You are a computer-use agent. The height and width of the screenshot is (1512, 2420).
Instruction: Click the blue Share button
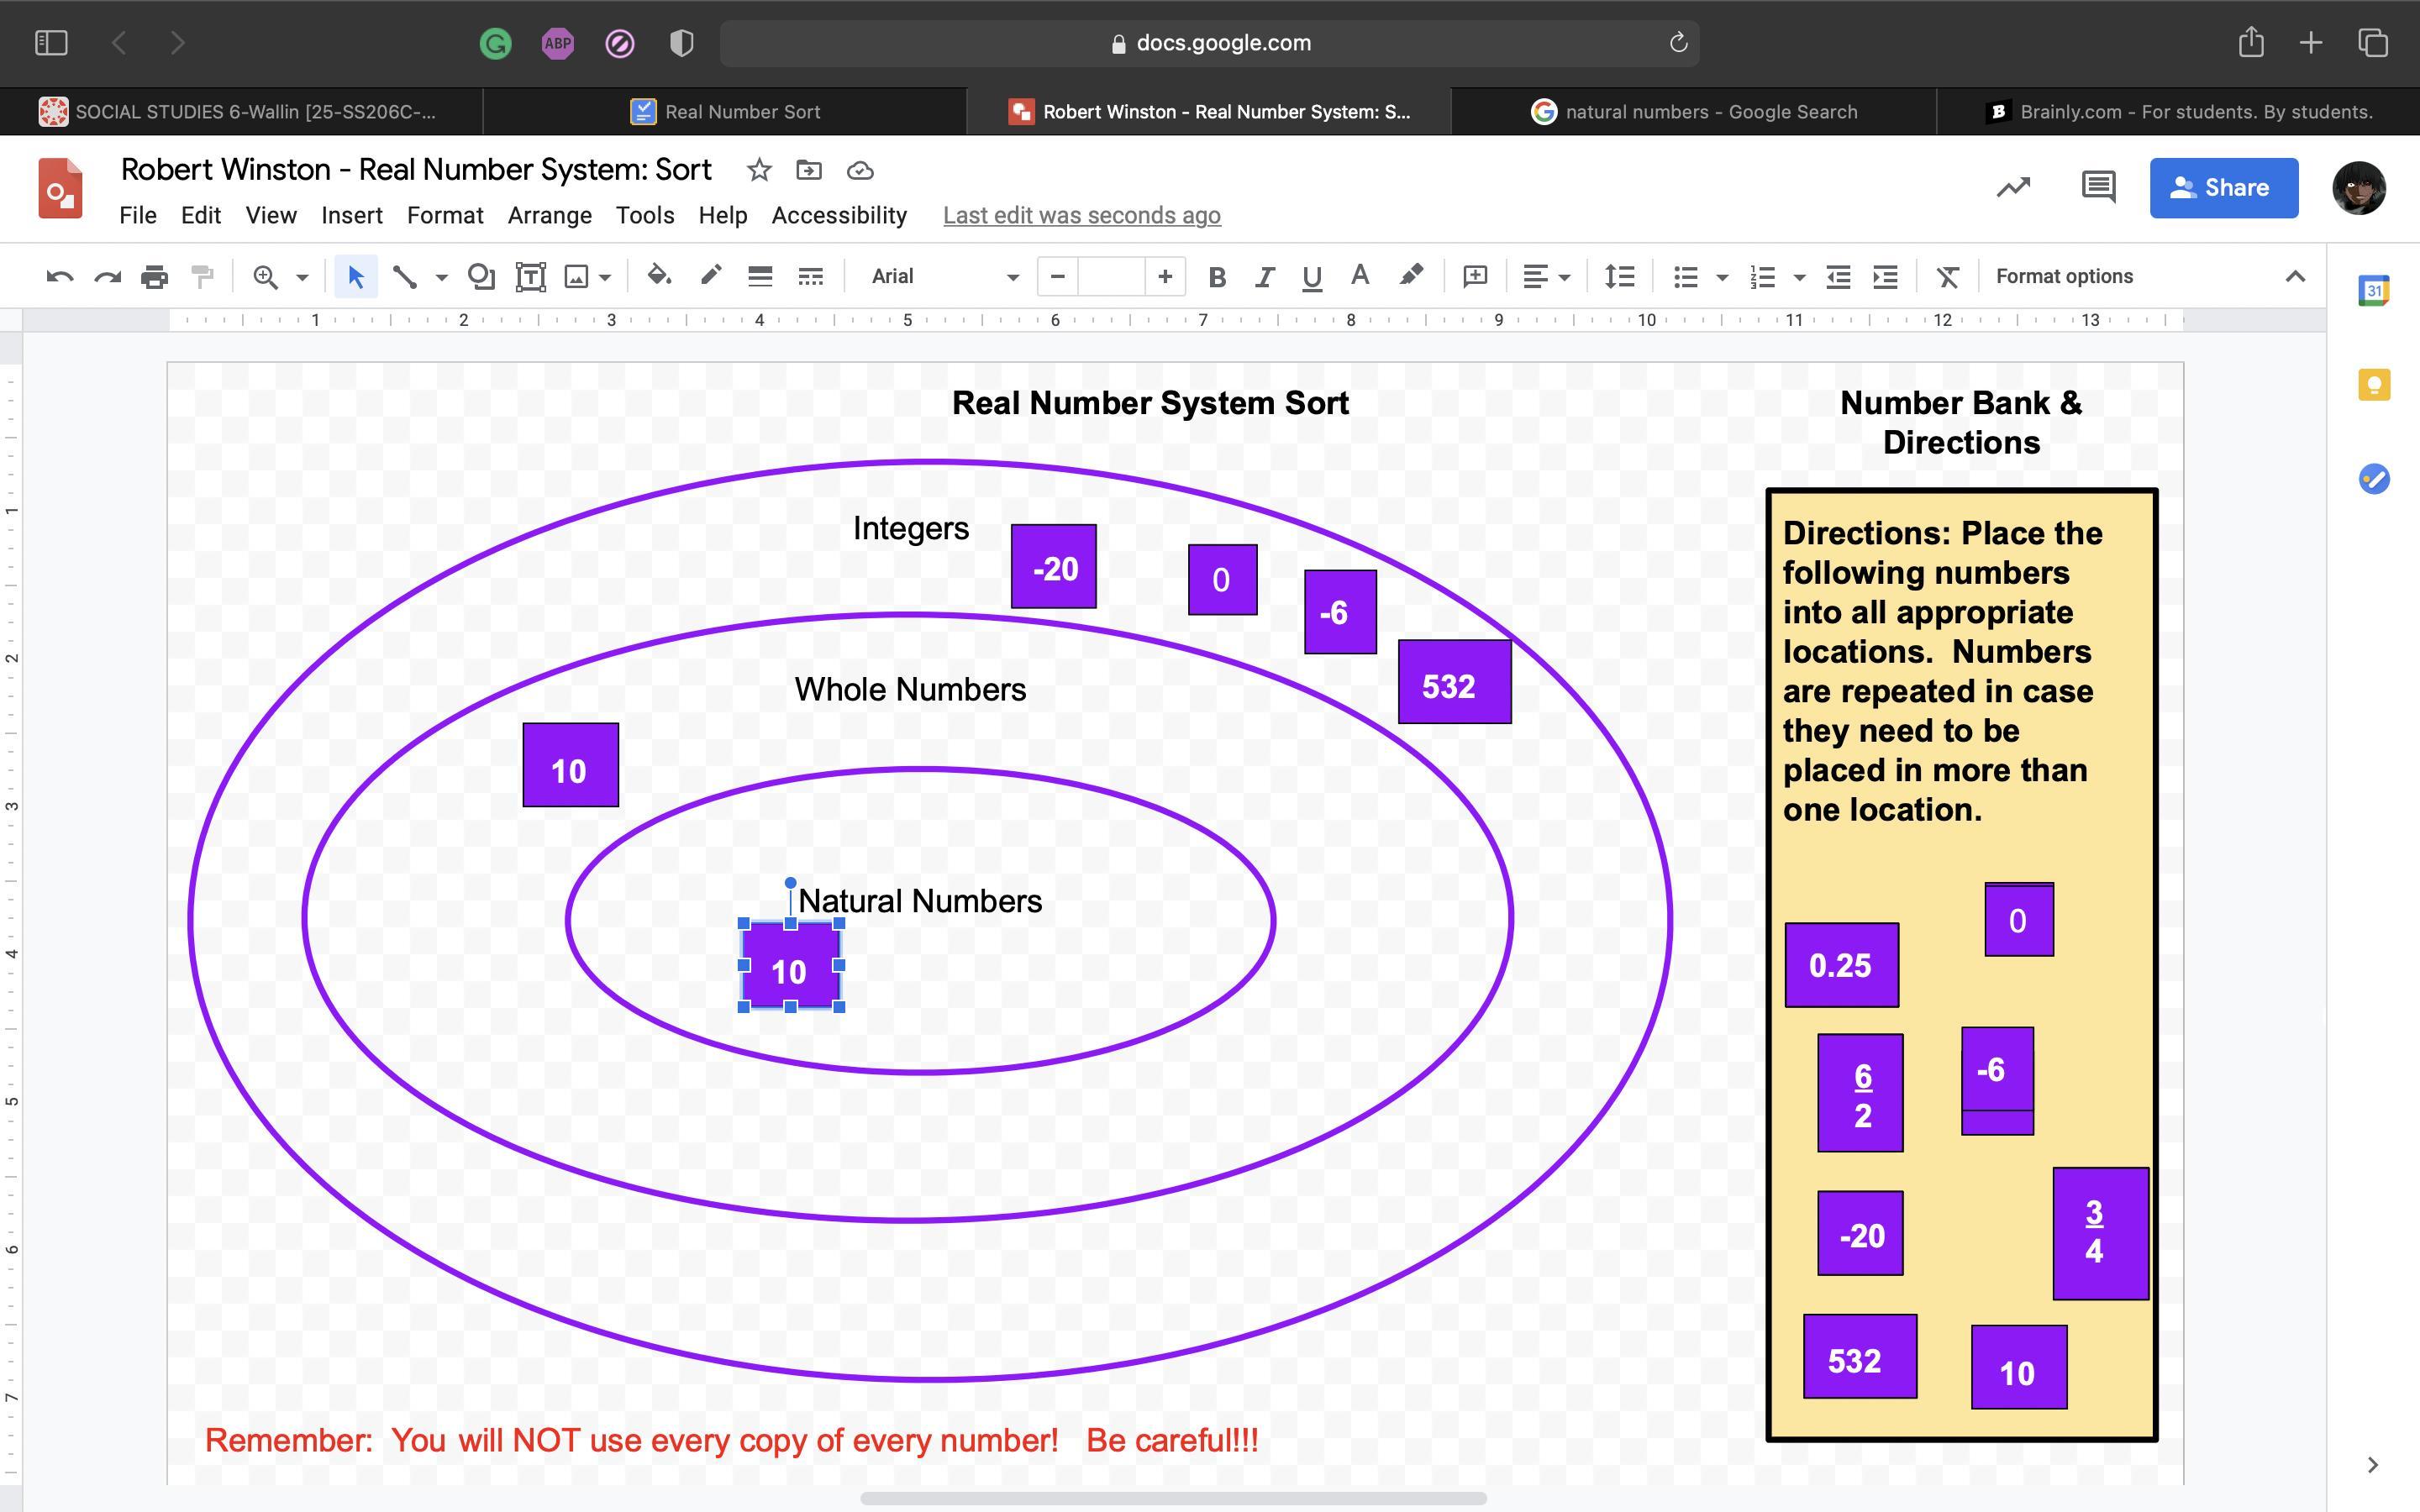[x=2223, y=188]
